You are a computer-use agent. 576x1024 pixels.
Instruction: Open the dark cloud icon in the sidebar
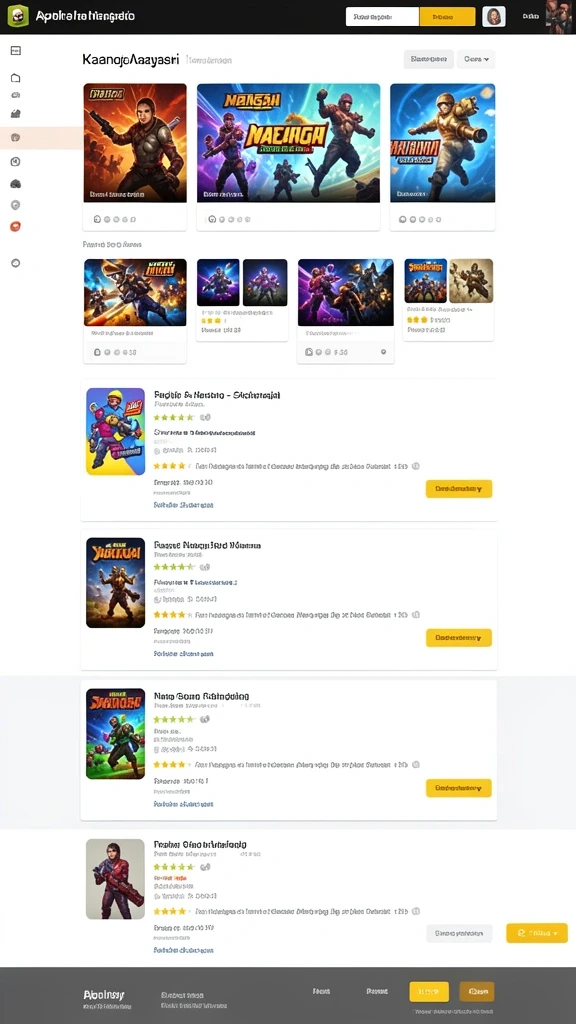tap(16, 184)
